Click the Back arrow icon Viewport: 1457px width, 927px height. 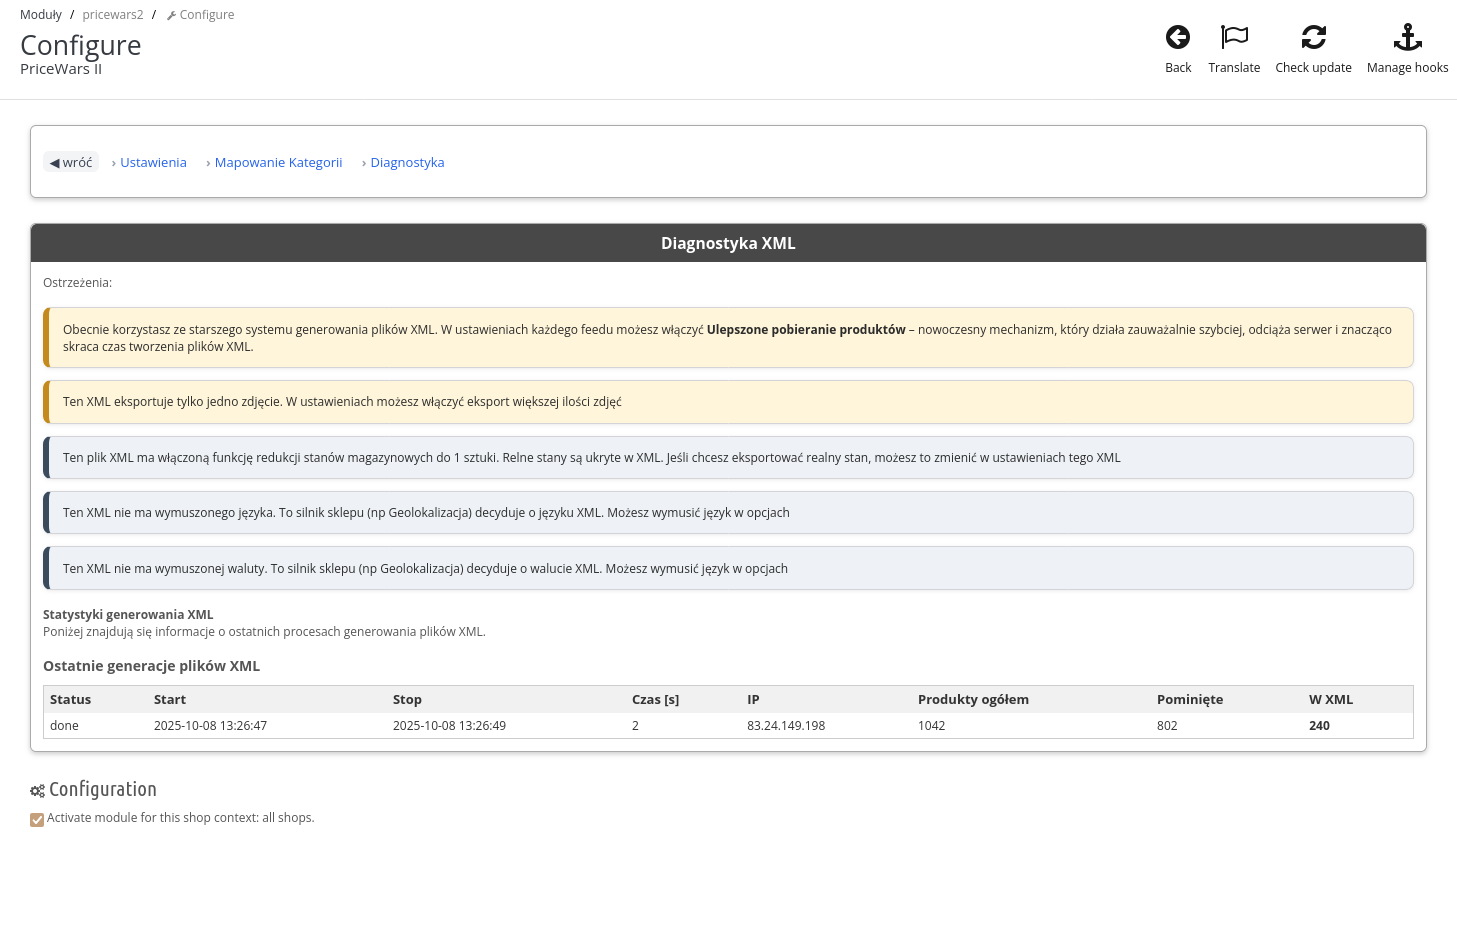[x=1178, y=38]
